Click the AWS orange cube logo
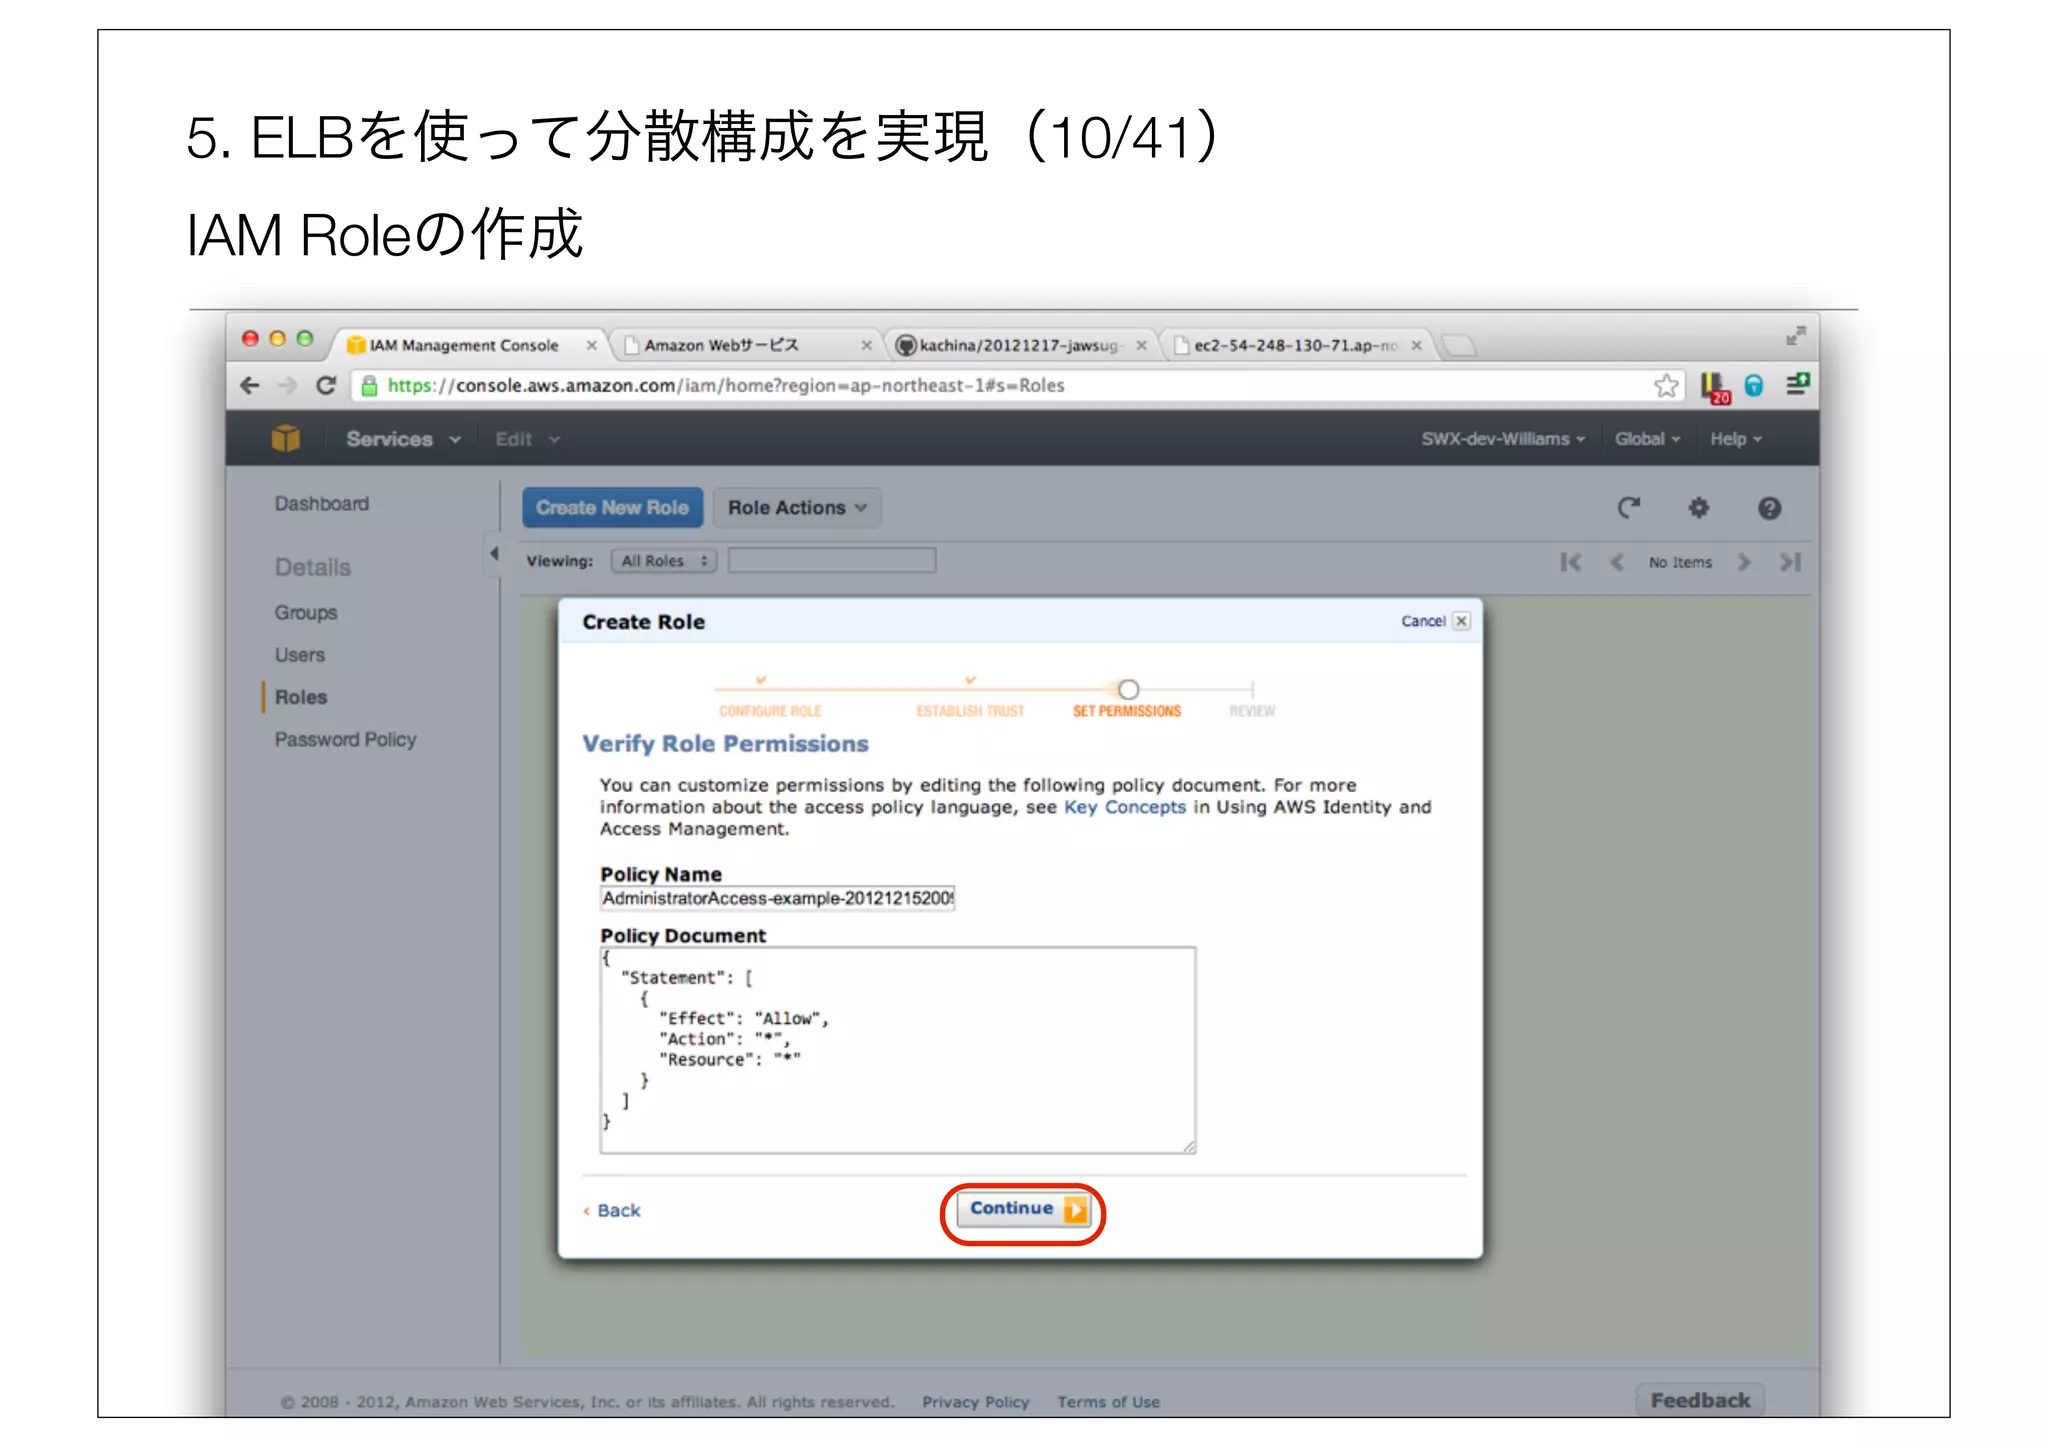The height and width of the screenshot is (1447, 2048). (286, 438)
